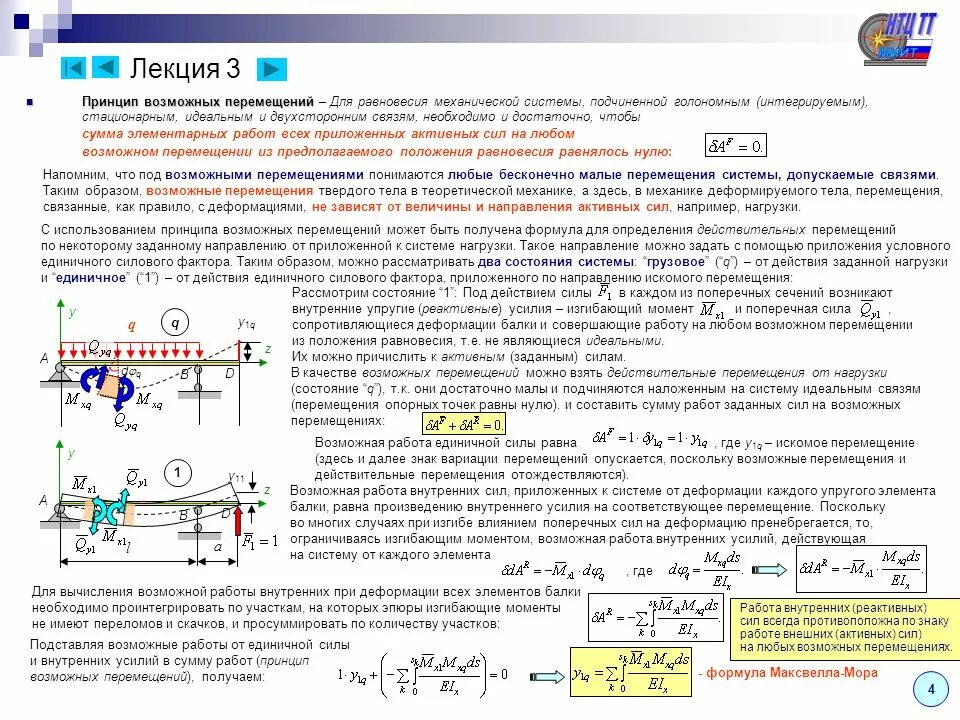Jump to first slide navigation button
Image resolution: width=960 pixels, height=720 pixels.
point(73,67)
